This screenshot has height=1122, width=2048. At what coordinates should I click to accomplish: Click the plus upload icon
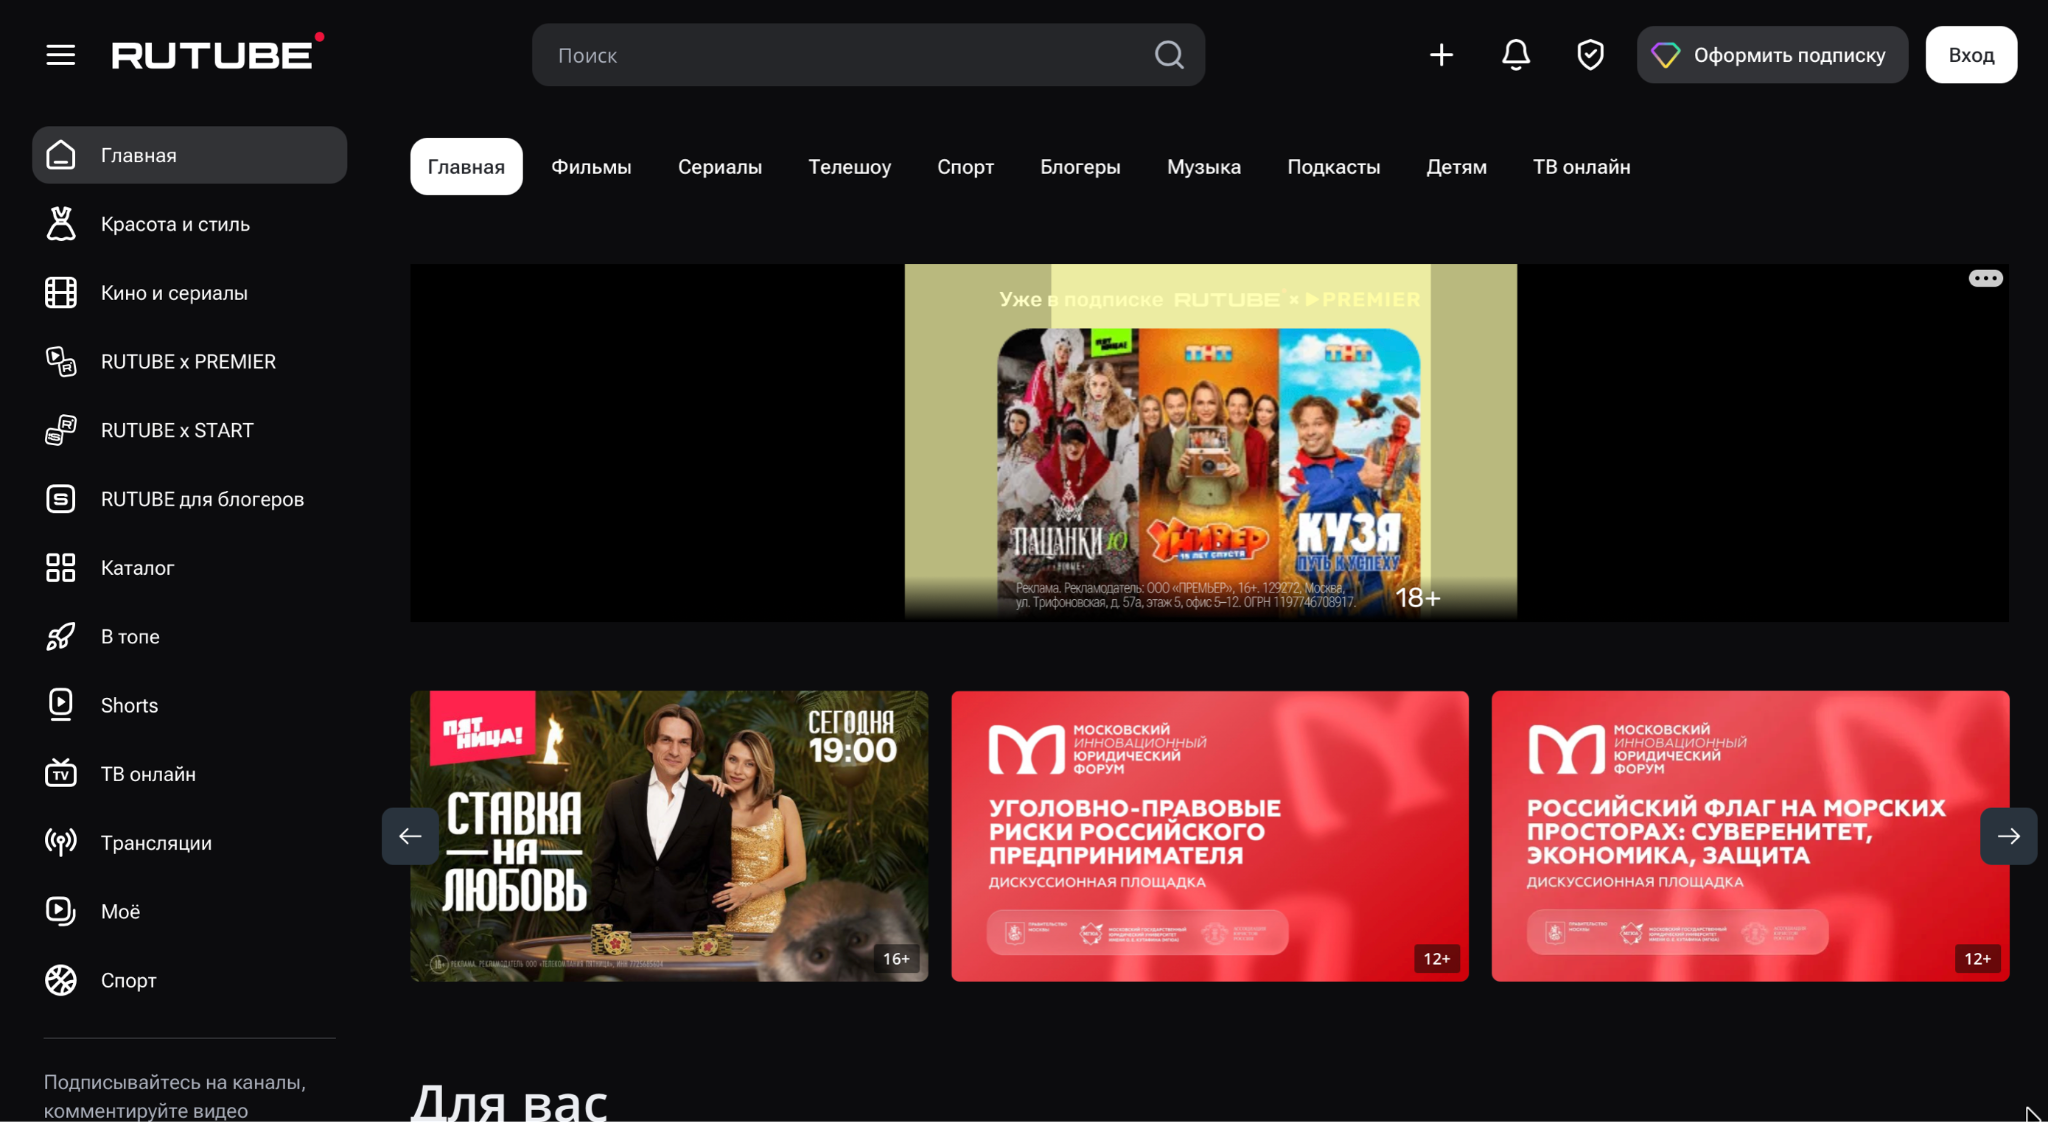[1441, 55]
